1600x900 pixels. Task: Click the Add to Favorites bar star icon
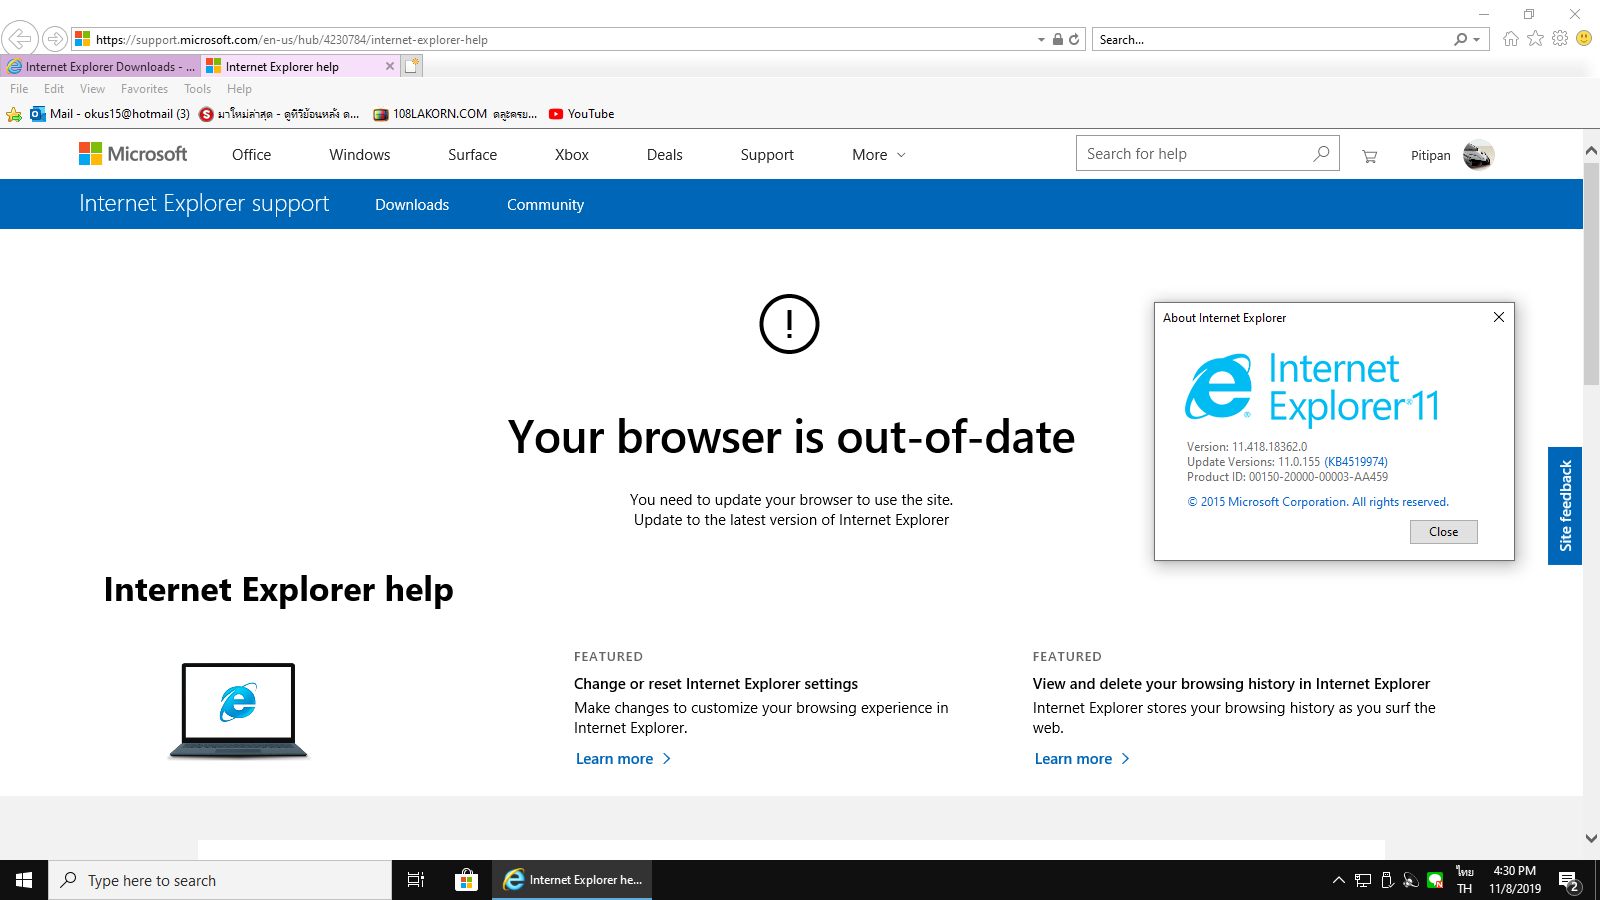[14, 114]
